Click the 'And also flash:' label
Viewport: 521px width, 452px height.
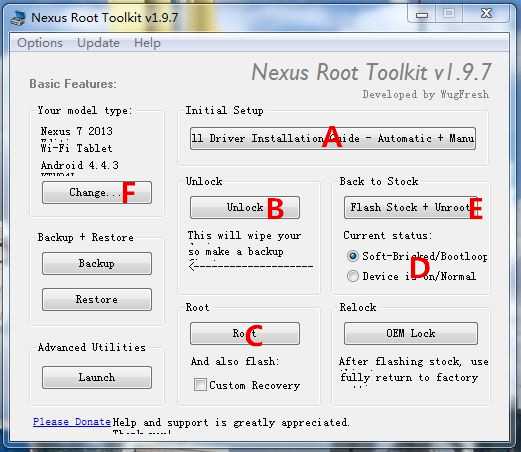pos(235,361)
